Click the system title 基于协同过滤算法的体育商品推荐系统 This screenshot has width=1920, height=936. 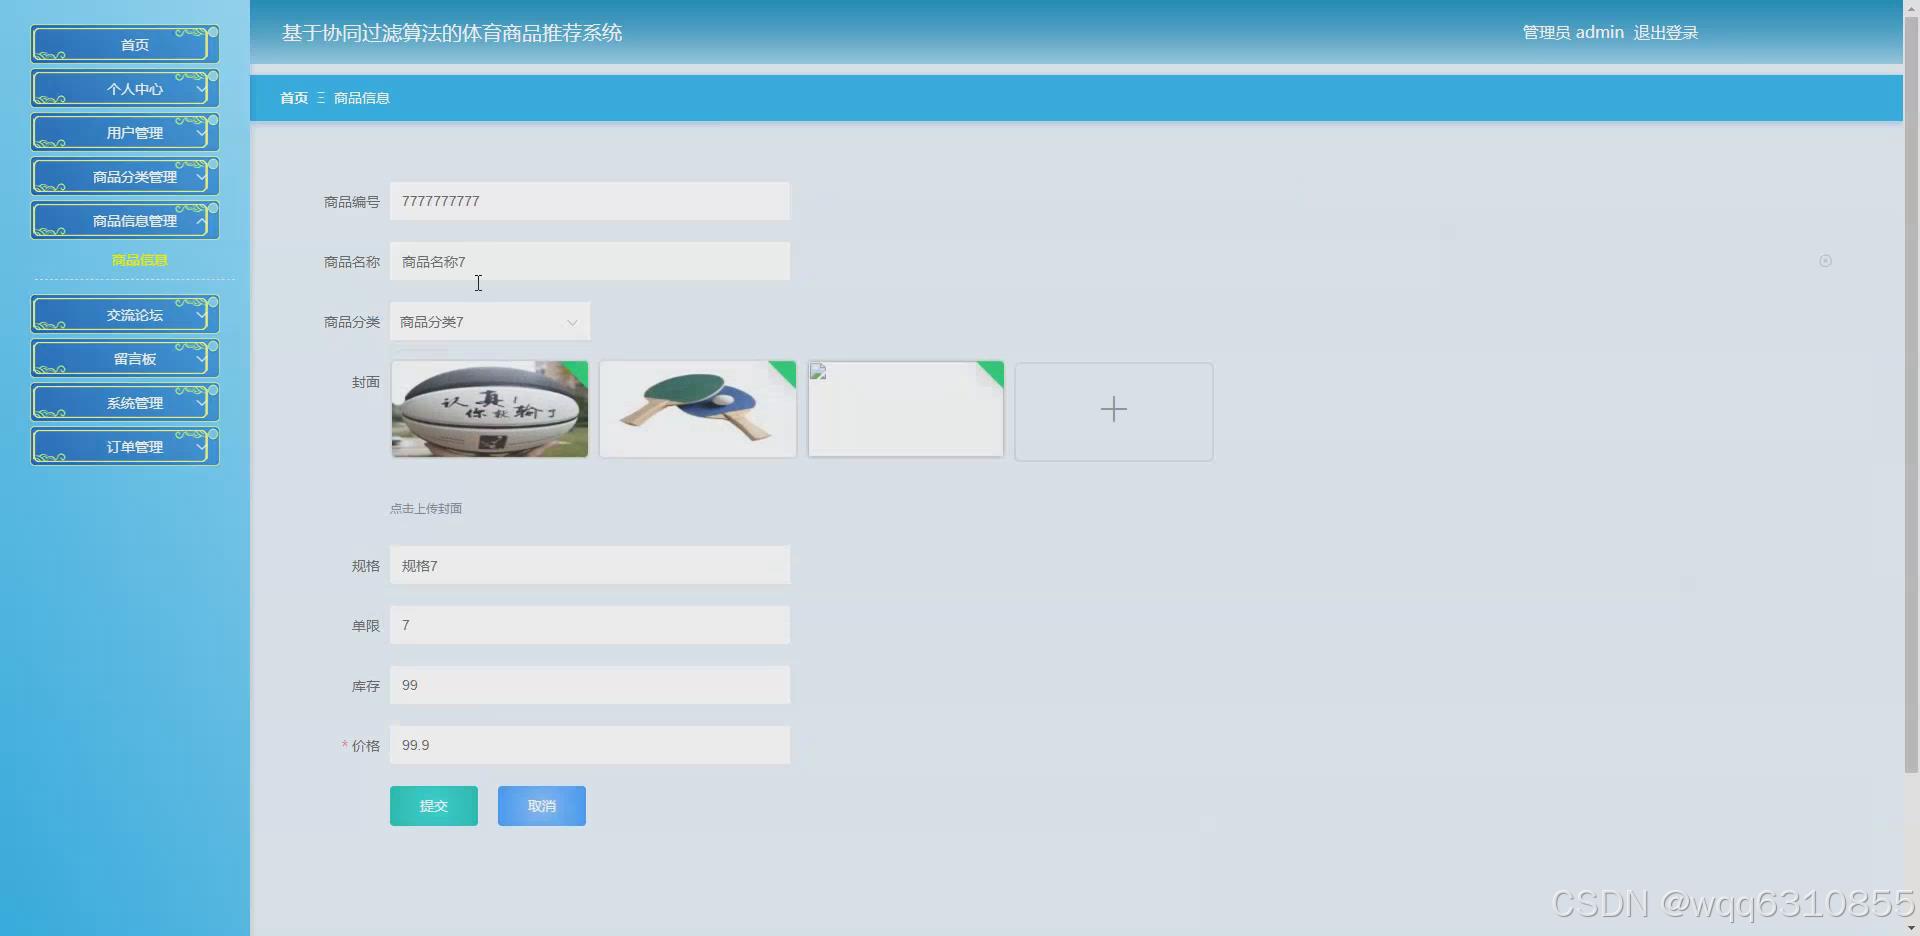[x=452, y=33]
